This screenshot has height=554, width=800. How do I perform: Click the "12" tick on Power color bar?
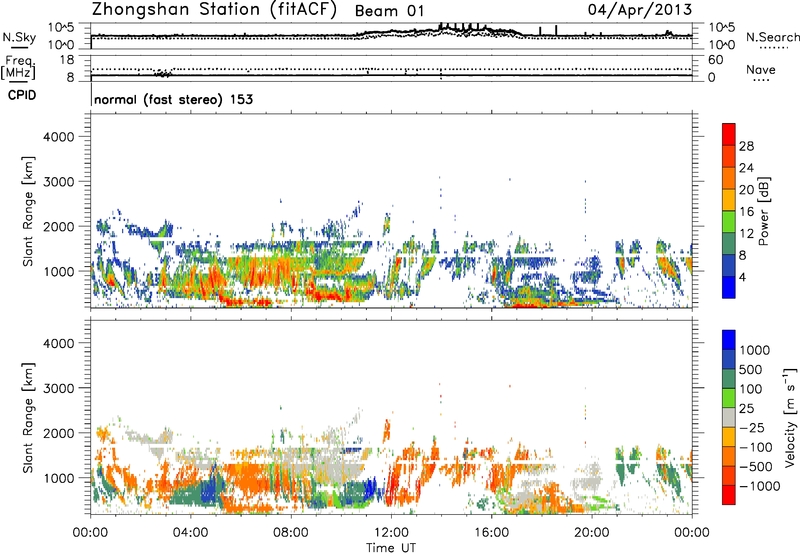[746, 234]
